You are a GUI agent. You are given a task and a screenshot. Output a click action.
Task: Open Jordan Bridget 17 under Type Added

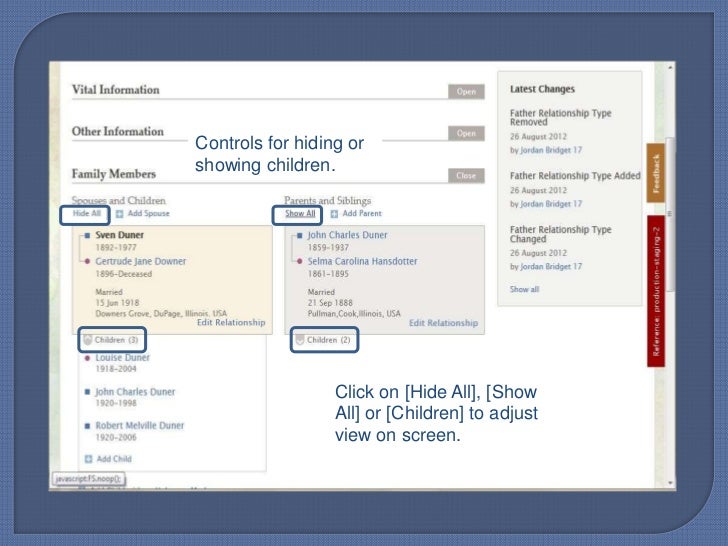pos(551,204)
